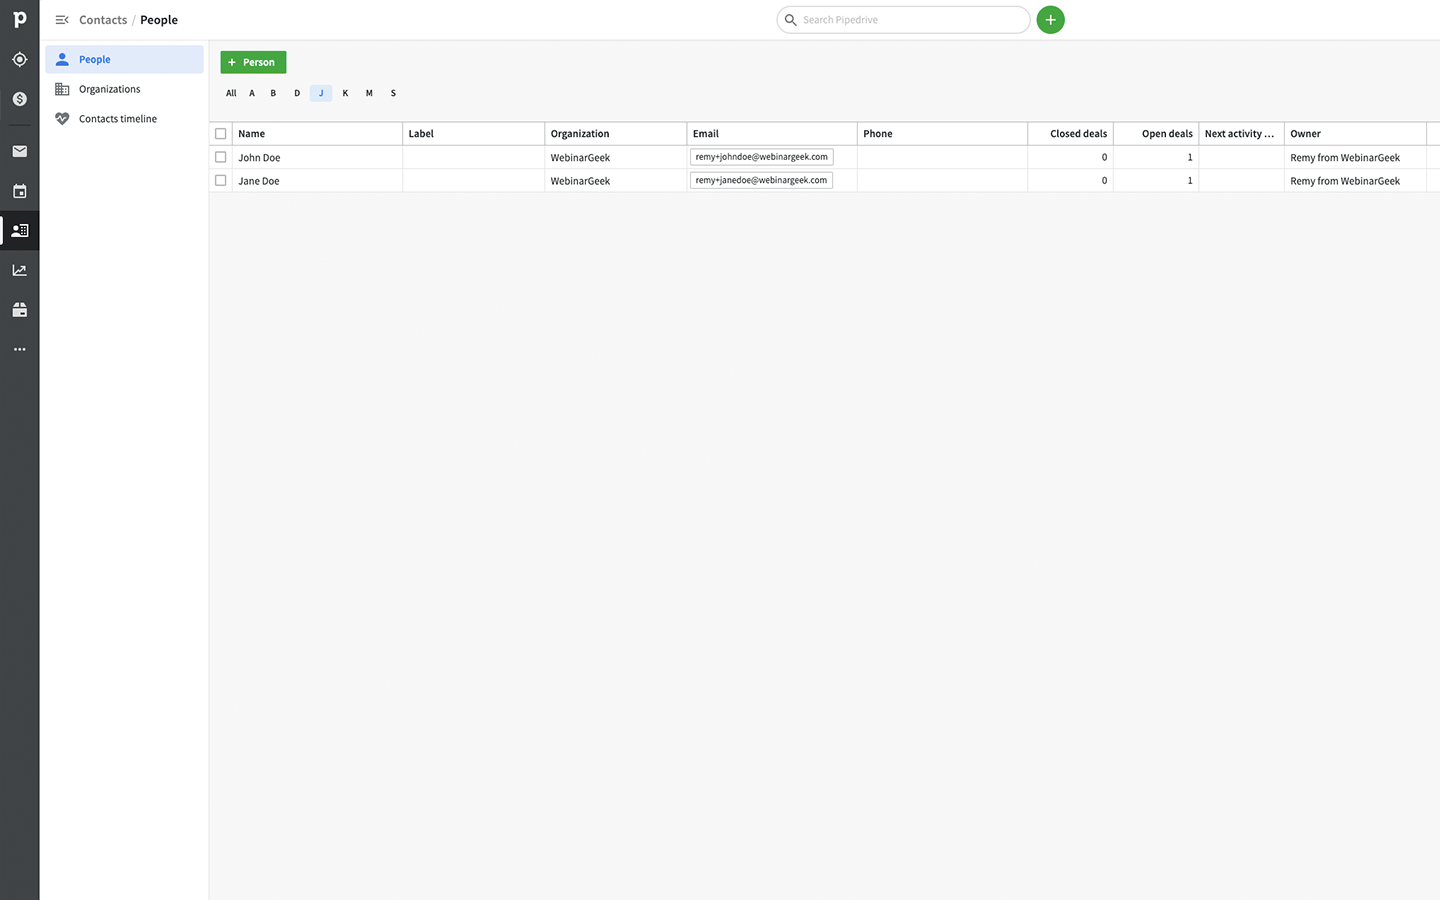Select the Jane Doe row checkbox
The image size is (1440, 900).
221,181
